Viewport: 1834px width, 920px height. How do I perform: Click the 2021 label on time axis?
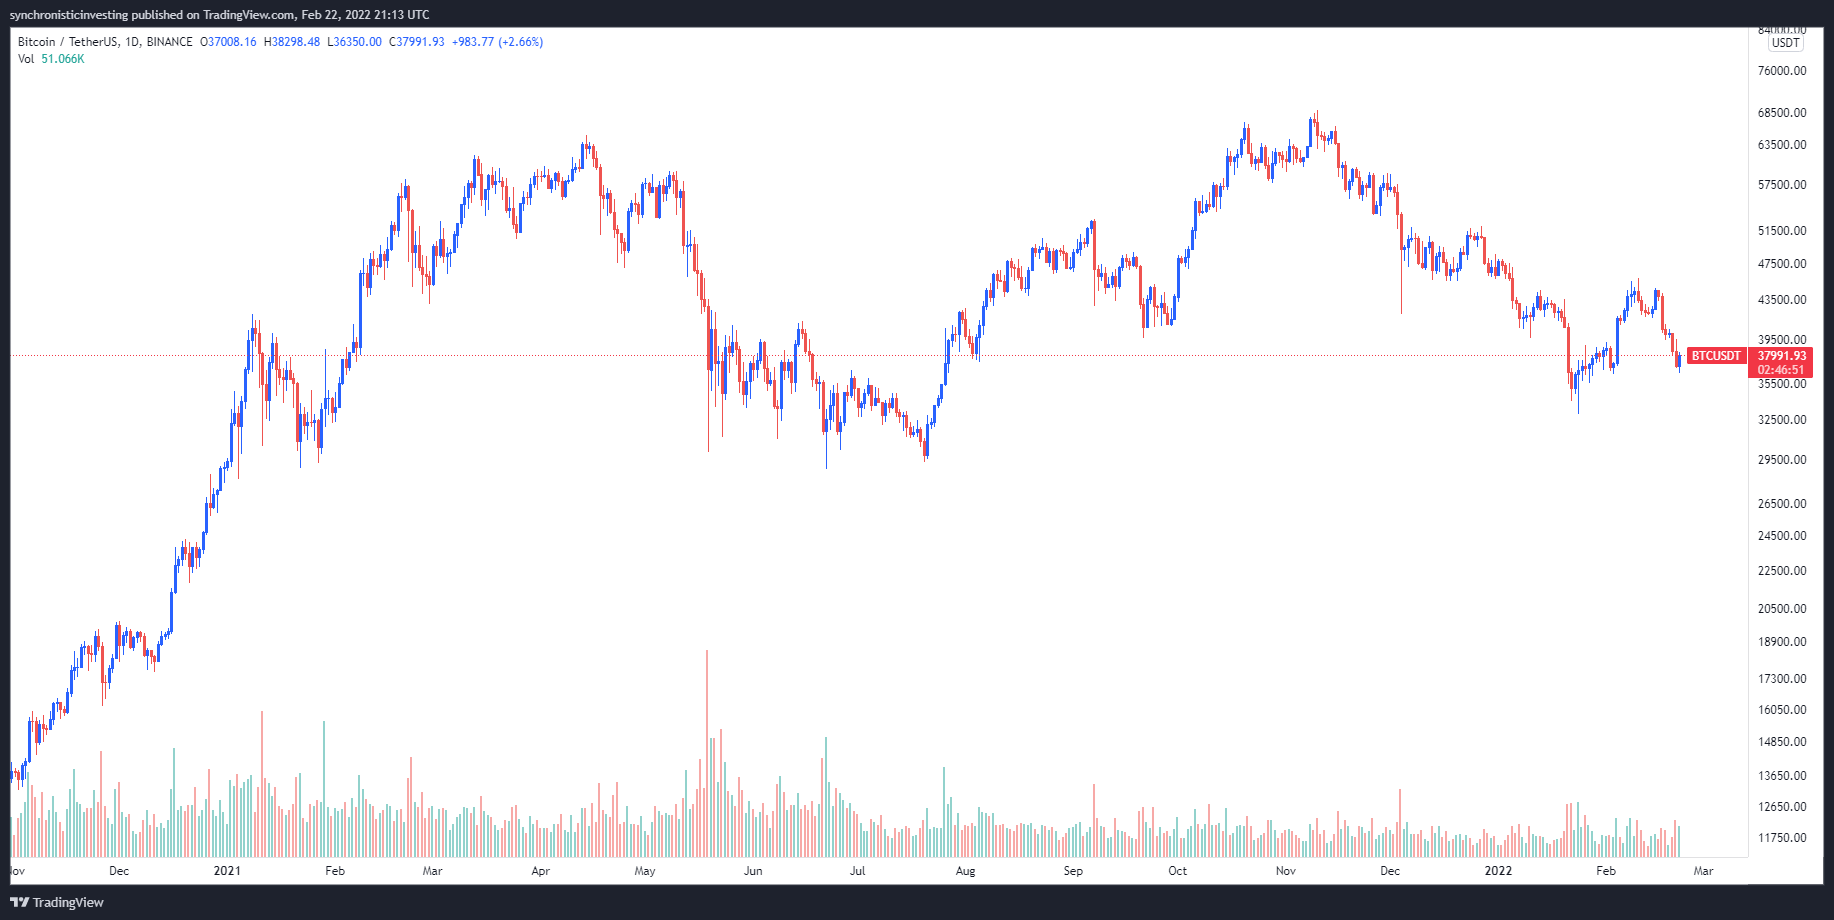point(227,871)
